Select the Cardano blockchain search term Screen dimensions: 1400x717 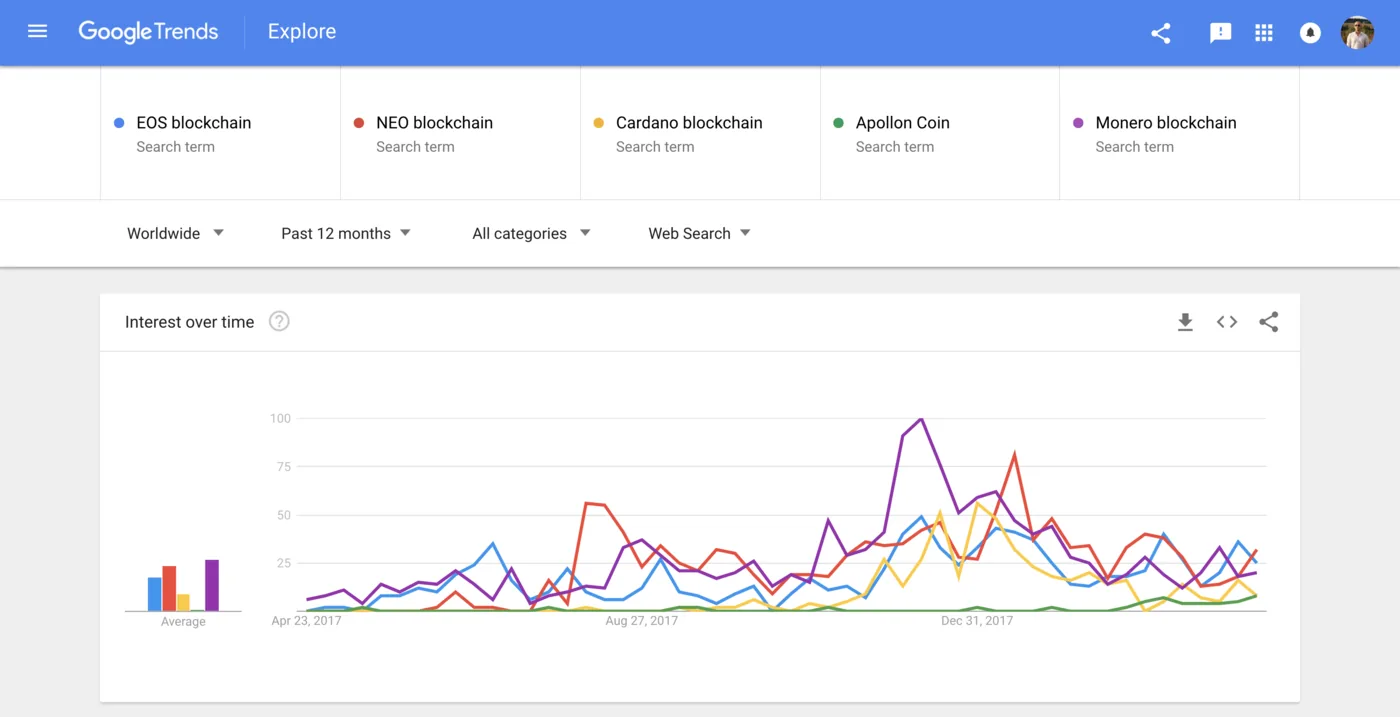[700, 133]
